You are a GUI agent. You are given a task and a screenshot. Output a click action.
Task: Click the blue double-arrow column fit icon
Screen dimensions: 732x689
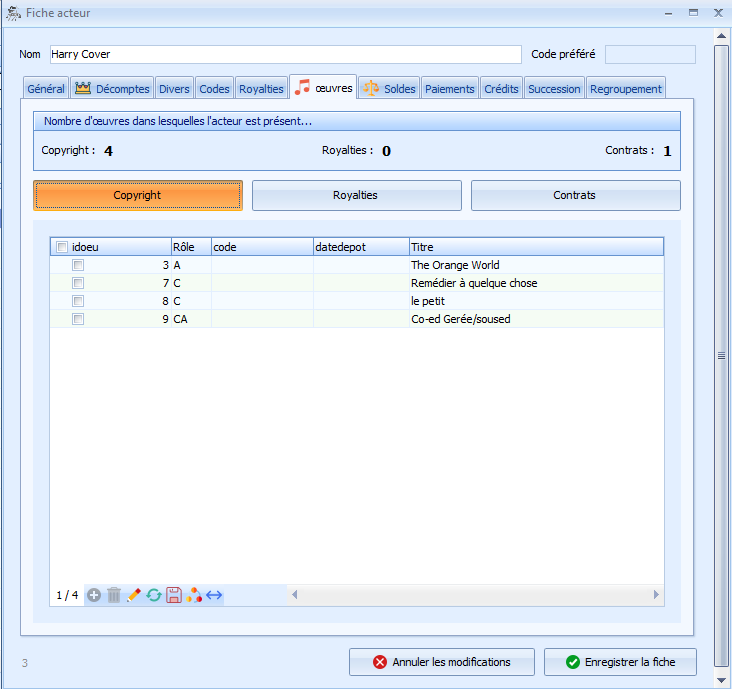214,595
